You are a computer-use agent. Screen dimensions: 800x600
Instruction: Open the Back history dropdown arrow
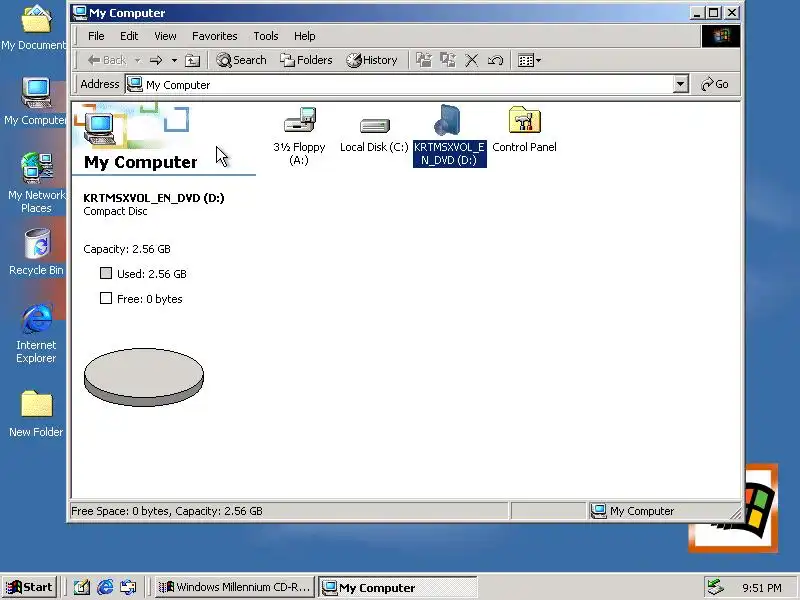pos(137,60)
